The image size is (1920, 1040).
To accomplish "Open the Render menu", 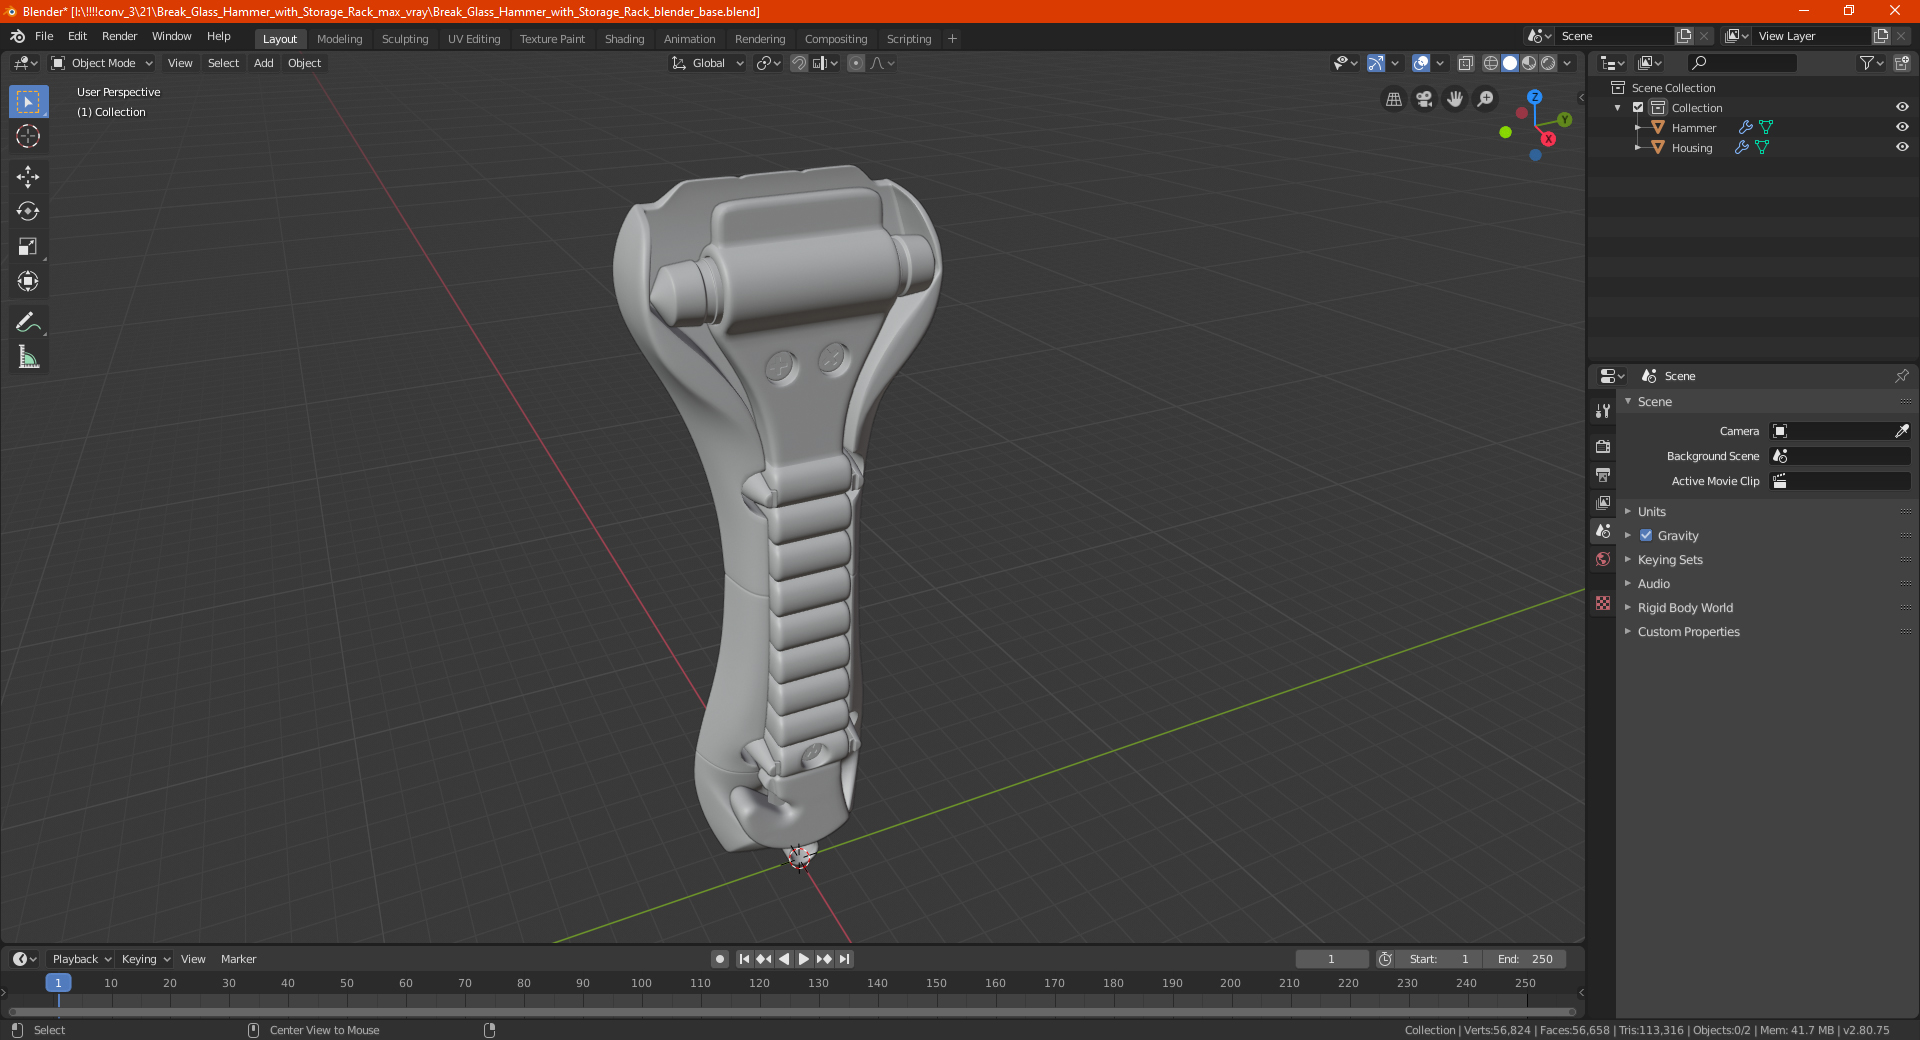I will [x=119, y=36].
